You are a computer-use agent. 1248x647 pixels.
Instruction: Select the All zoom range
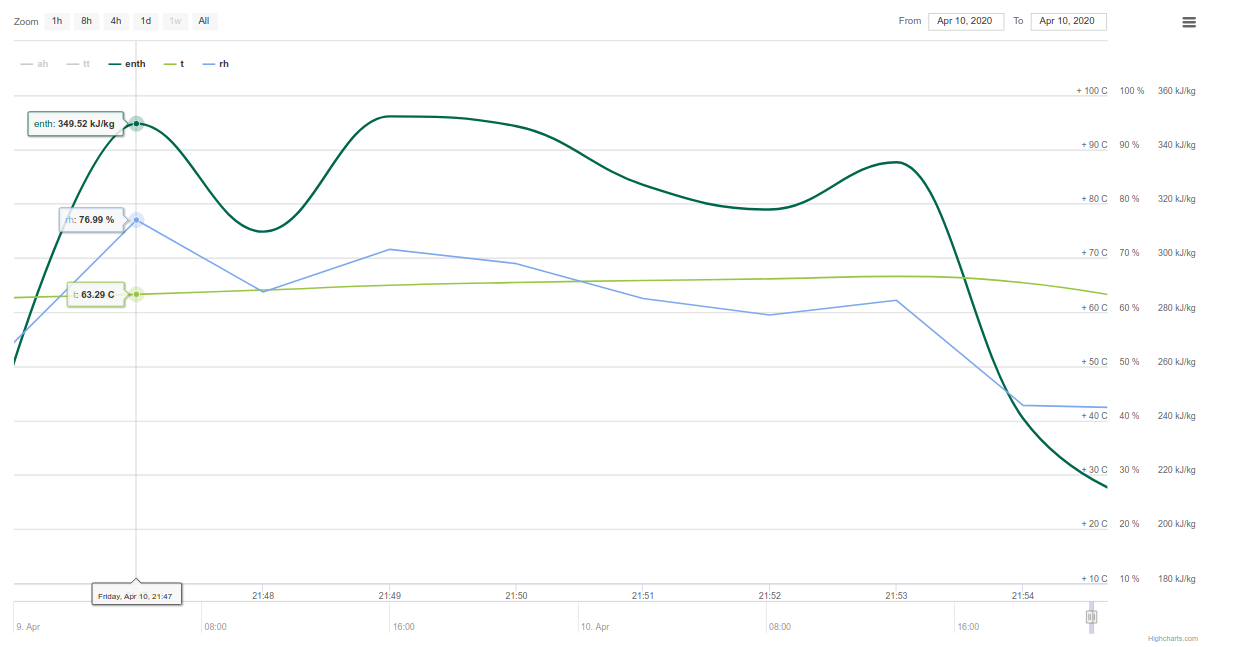[x=204, y=21]
